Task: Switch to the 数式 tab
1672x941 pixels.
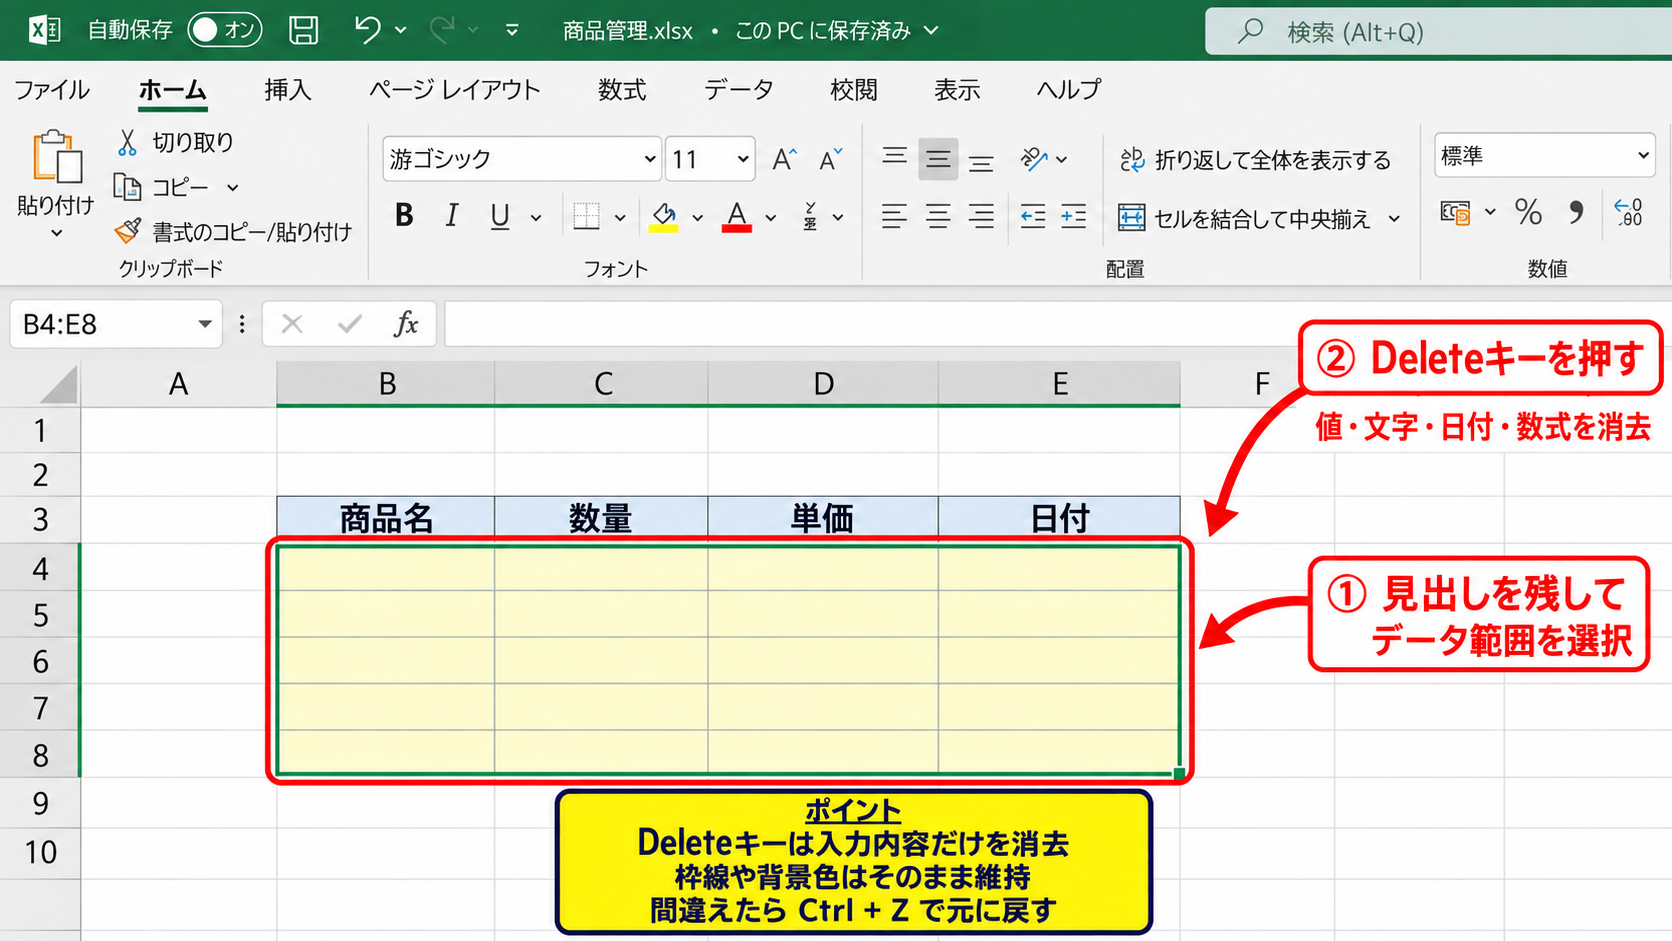Action: point(622,90)
